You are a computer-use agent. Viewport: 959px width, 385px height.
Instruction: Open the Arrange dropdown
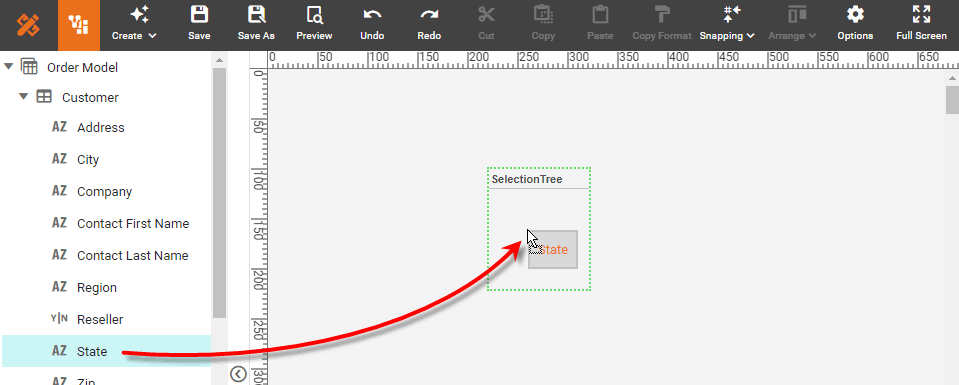click(x=793, y=24)
